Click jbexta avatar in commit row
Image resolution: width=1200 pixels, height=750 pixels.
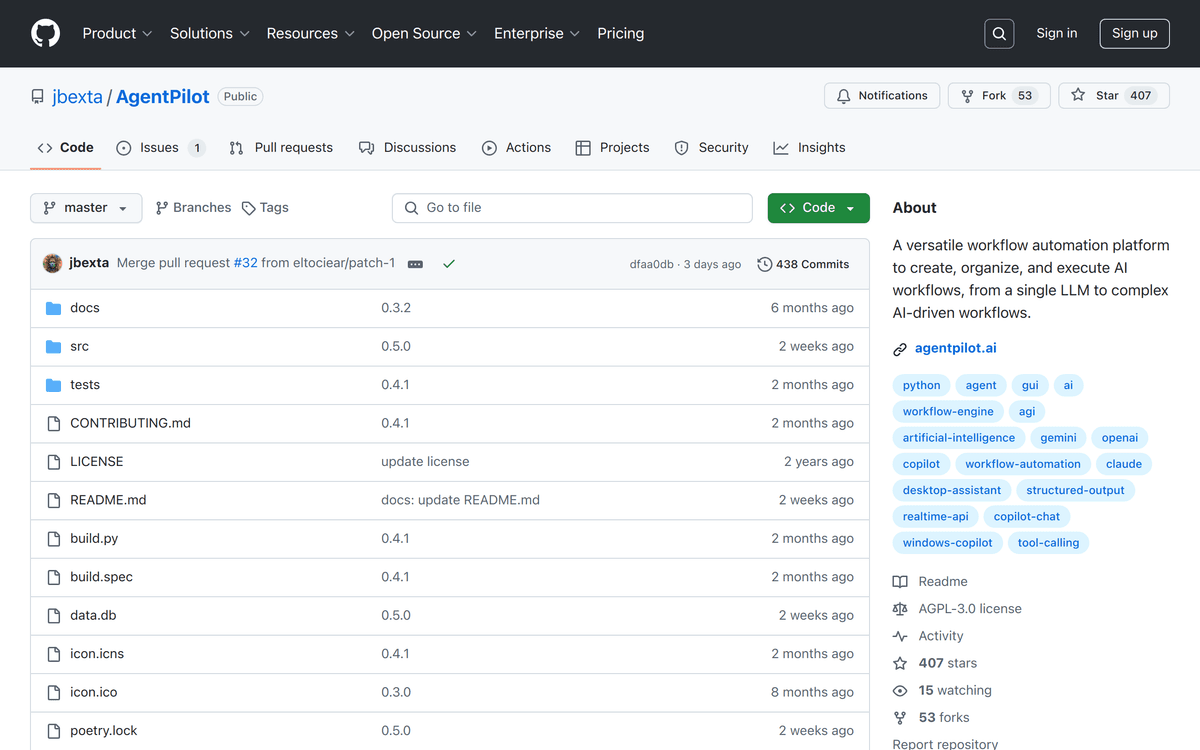tap(53, 264)
